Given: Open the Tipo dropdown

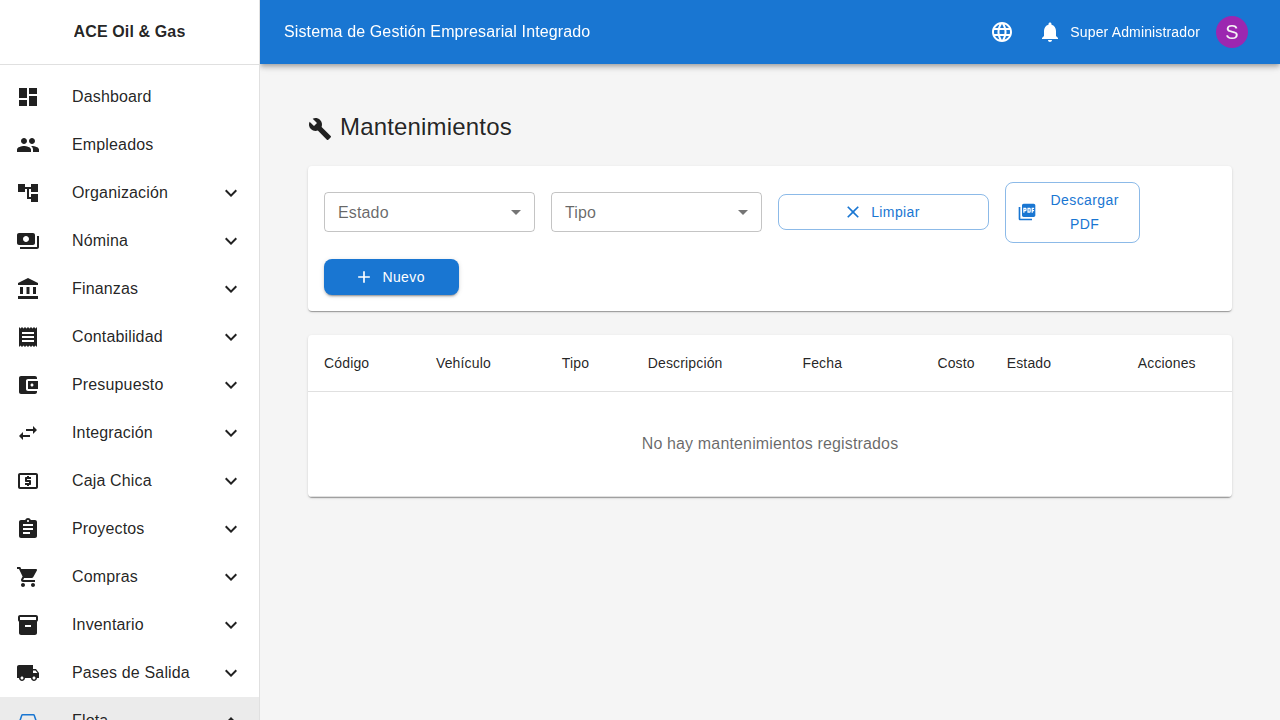Looking at the screenshot, I should tap(655, 212).
